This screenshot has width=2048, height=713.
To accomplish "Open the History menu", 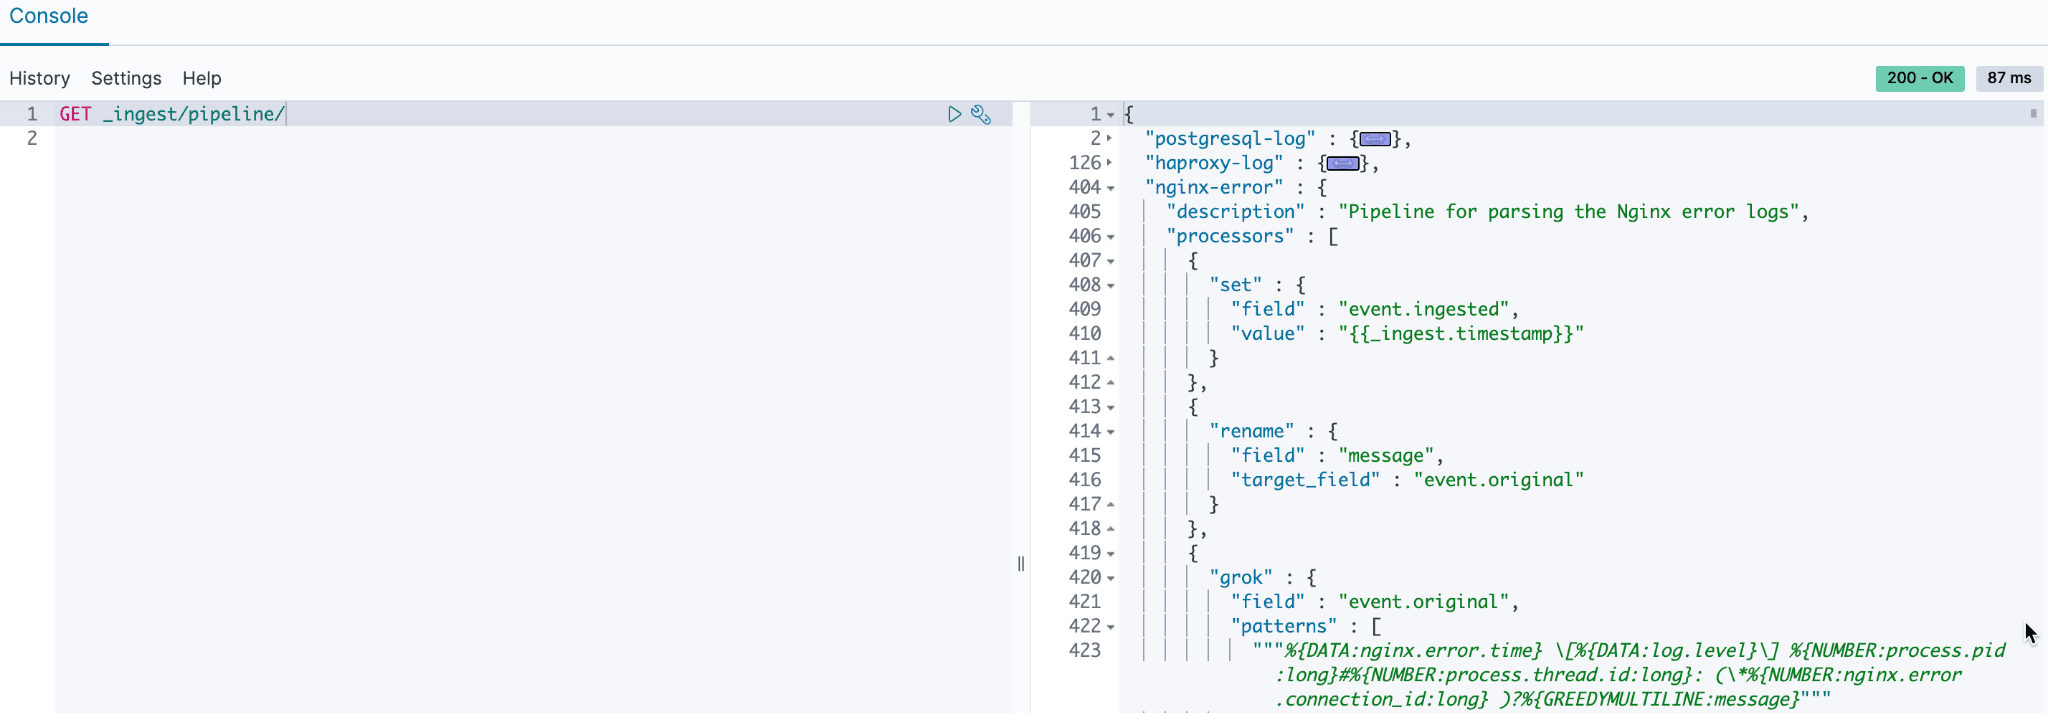I will pos(40,78).
